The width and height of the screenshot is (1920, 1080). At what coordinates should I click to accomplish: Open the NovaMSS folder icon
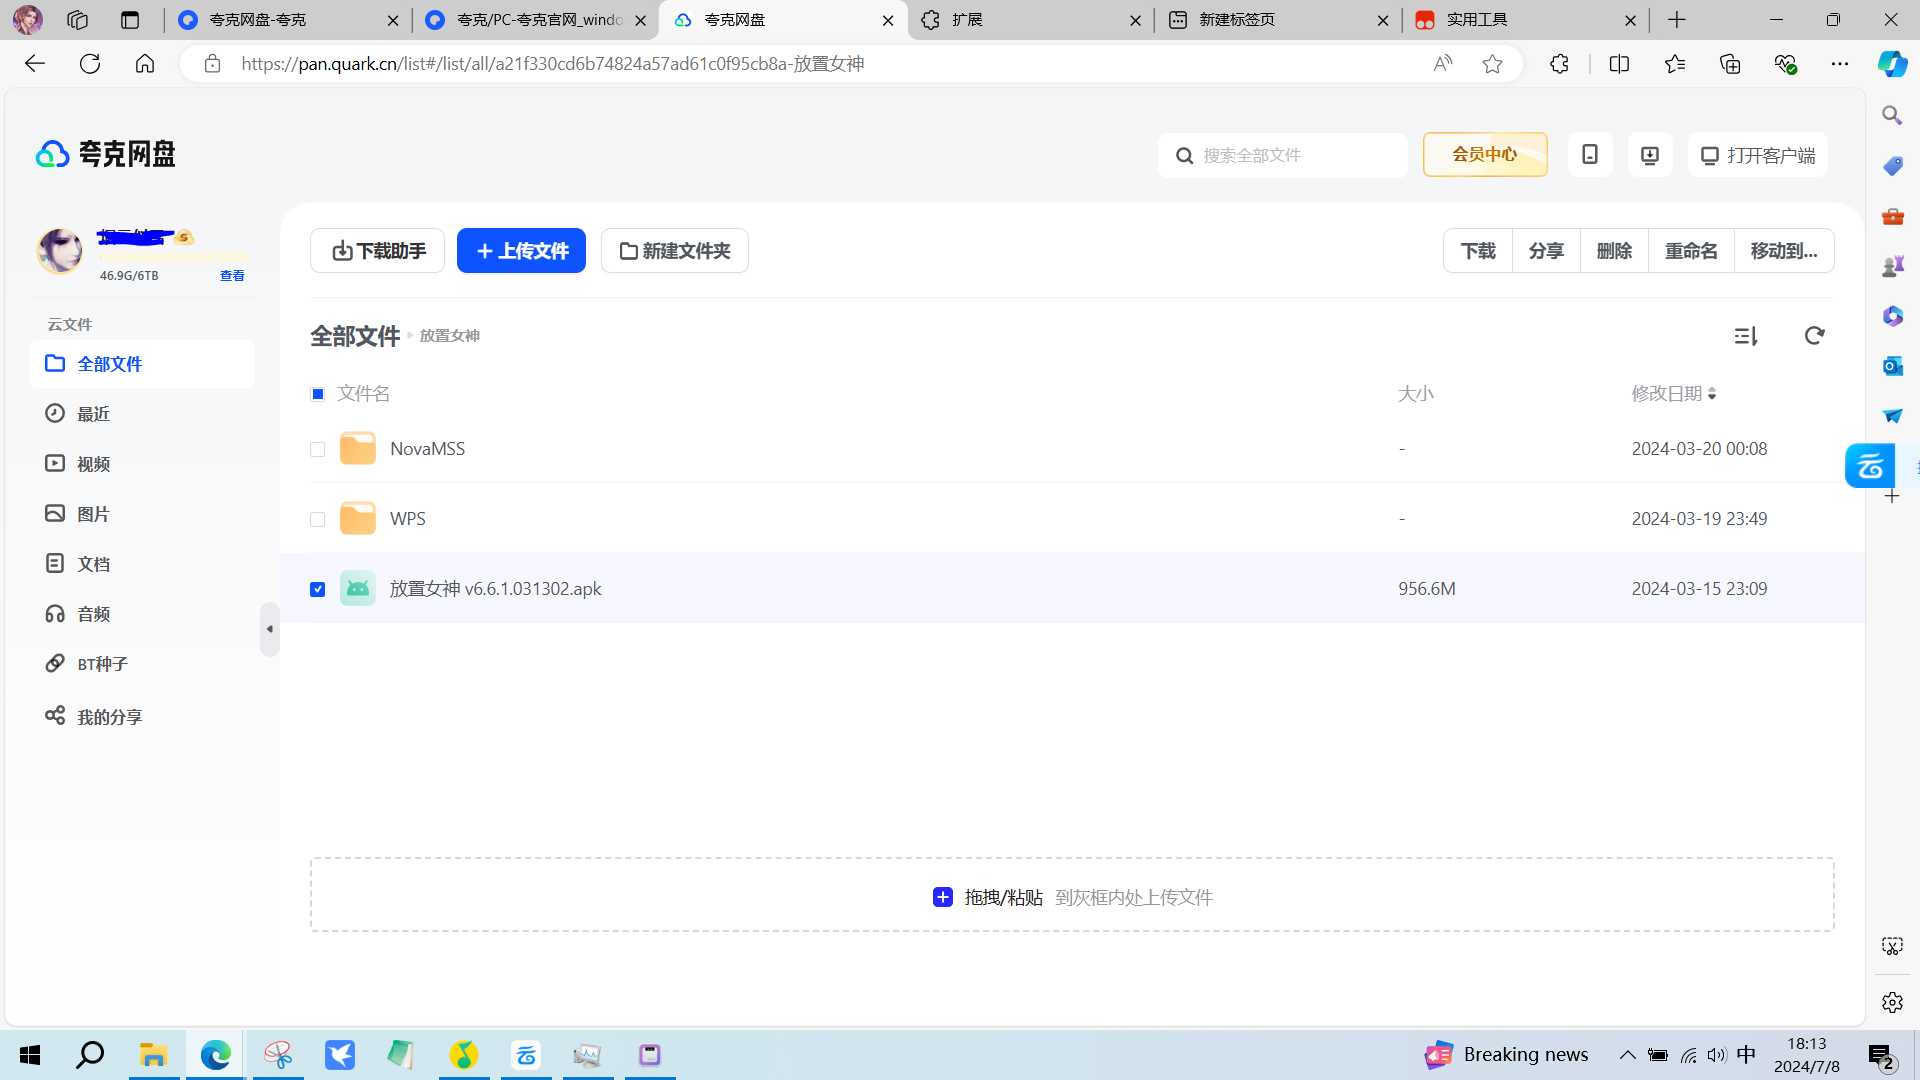[358, 449]
